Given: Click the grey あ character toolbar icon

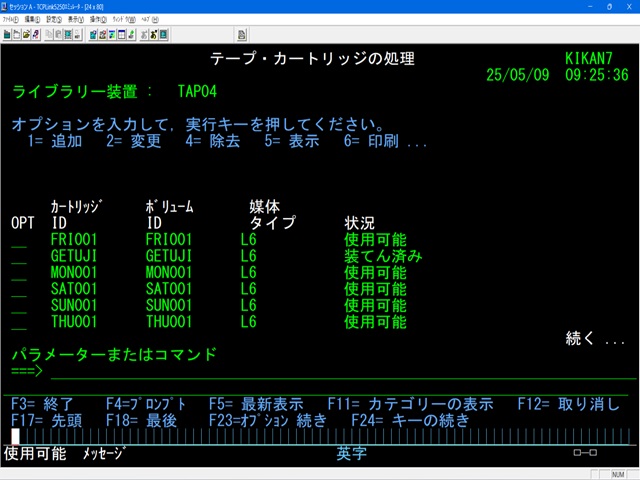Looking at the screenshot, I should [144, 35].
